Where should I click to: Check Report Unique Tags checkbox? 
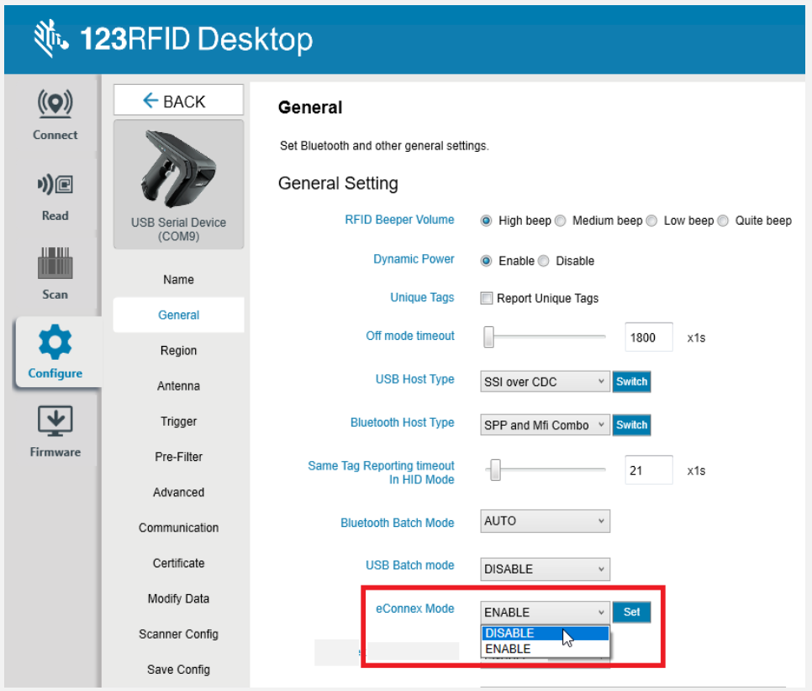point(486,298)
